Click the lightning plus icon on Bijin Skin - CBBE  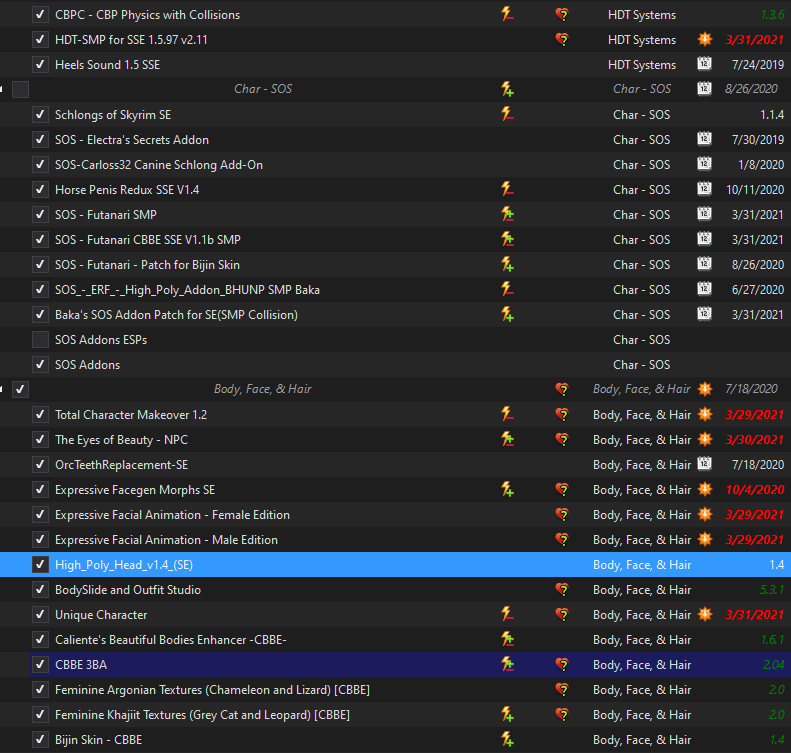(x=507, y=739)
